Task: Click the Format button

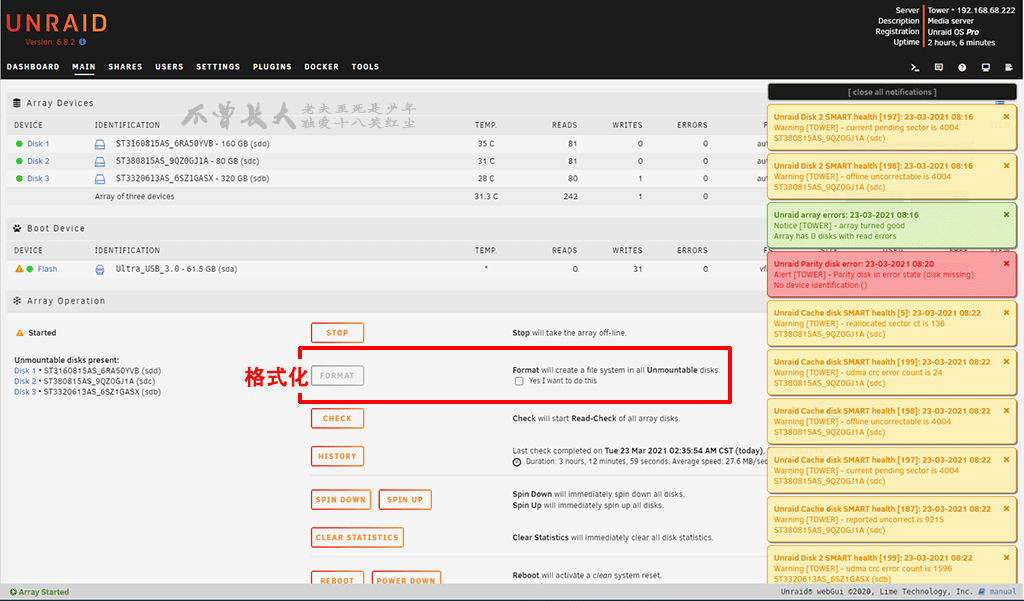Action: [x=337, y=376]
